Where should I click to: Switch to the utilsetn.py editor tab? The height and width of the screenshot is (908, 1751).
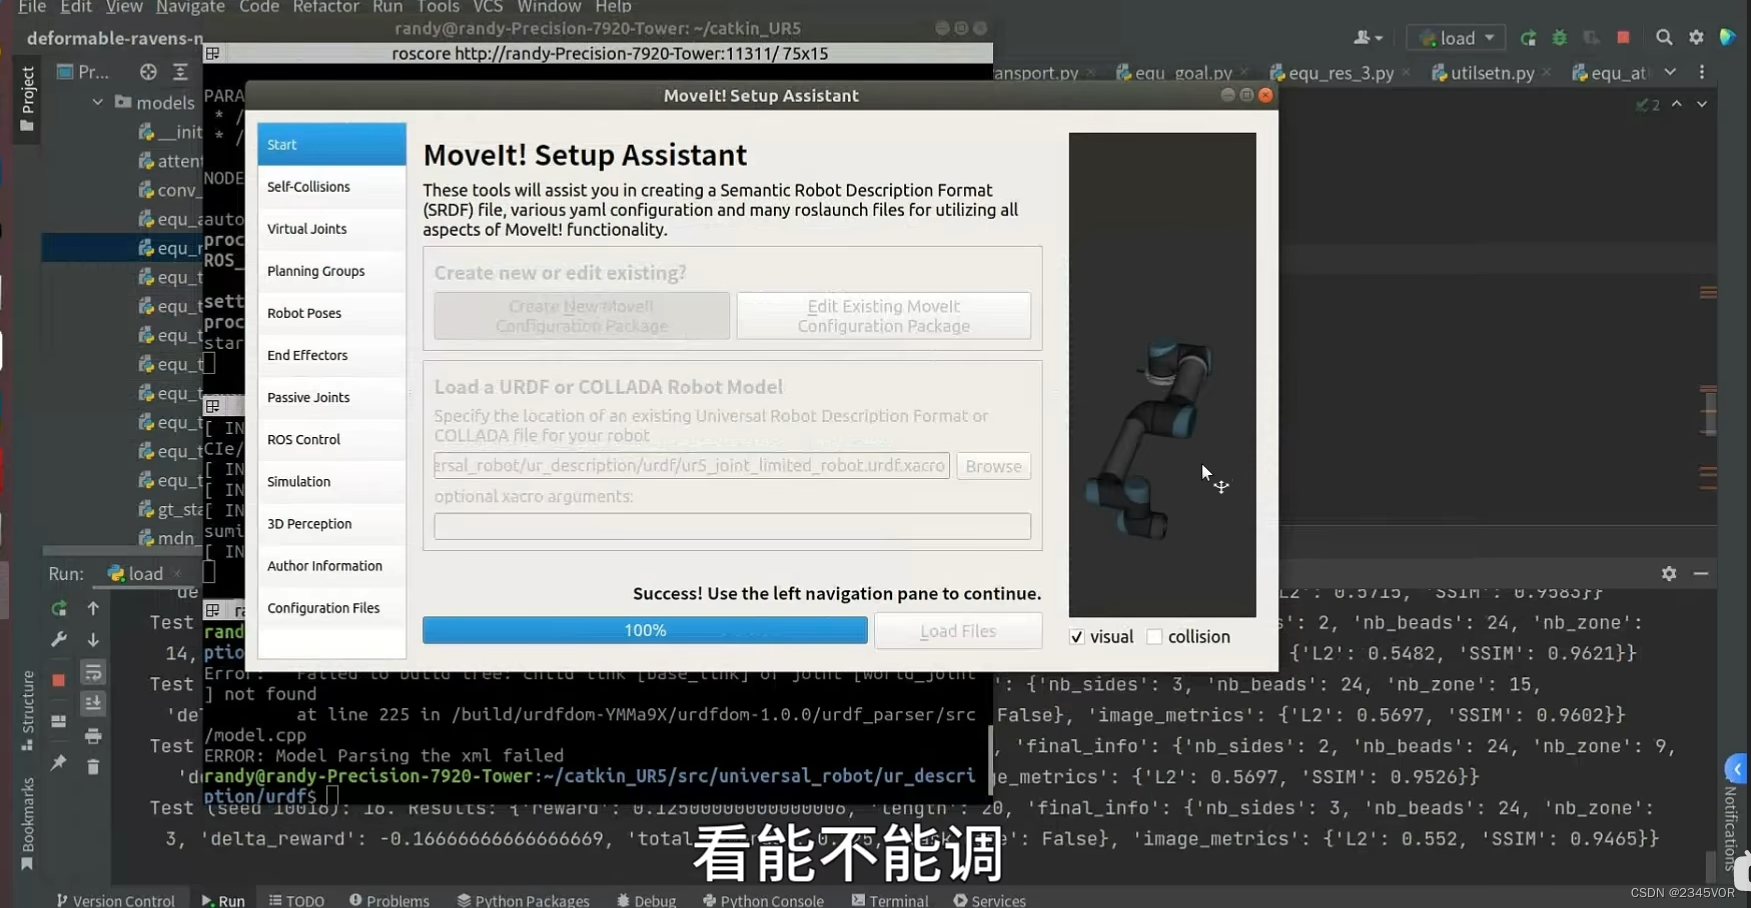pos(1491,72)
